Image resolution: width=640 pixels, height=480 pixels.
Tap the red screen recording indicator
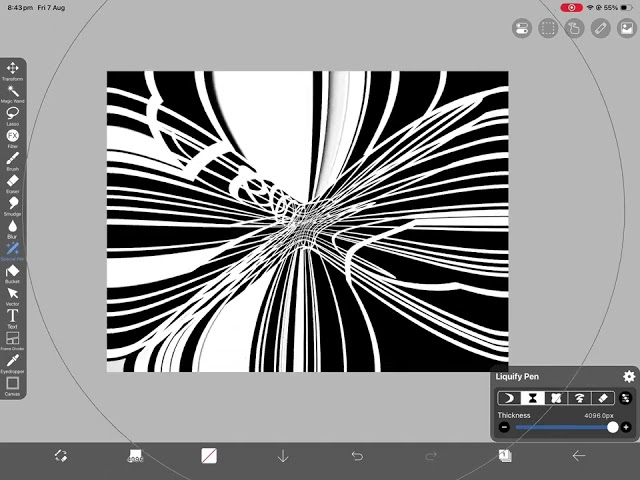point(571,8)
